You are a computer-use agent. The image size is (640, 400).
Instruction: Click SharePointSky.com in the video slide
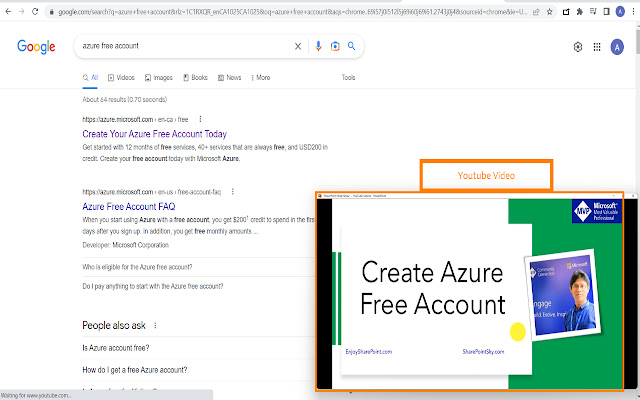[483, 351]
